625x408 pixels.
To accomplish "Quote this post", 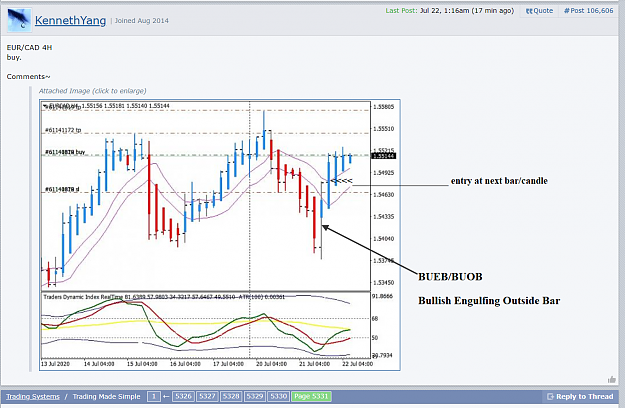I will click(x=539, y=11).
